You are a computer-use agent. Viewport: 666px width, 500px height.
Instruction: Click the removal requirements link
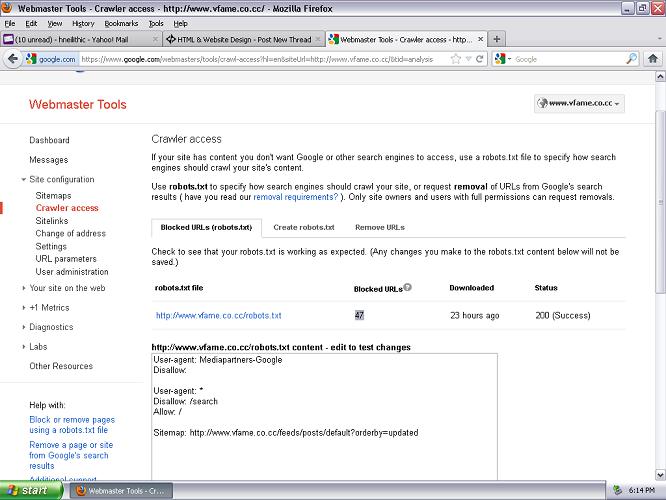tap(296, 197)
